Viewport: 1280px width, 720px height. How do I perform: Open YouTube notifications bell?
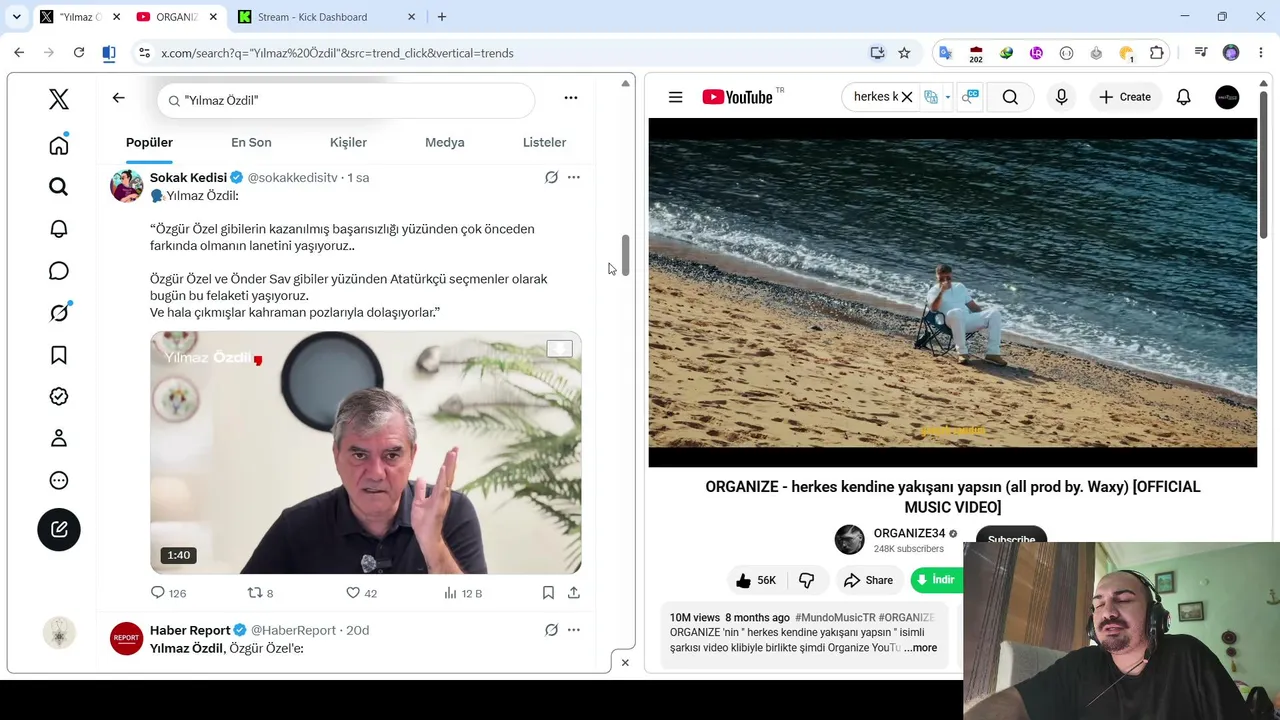(1183, 97)
